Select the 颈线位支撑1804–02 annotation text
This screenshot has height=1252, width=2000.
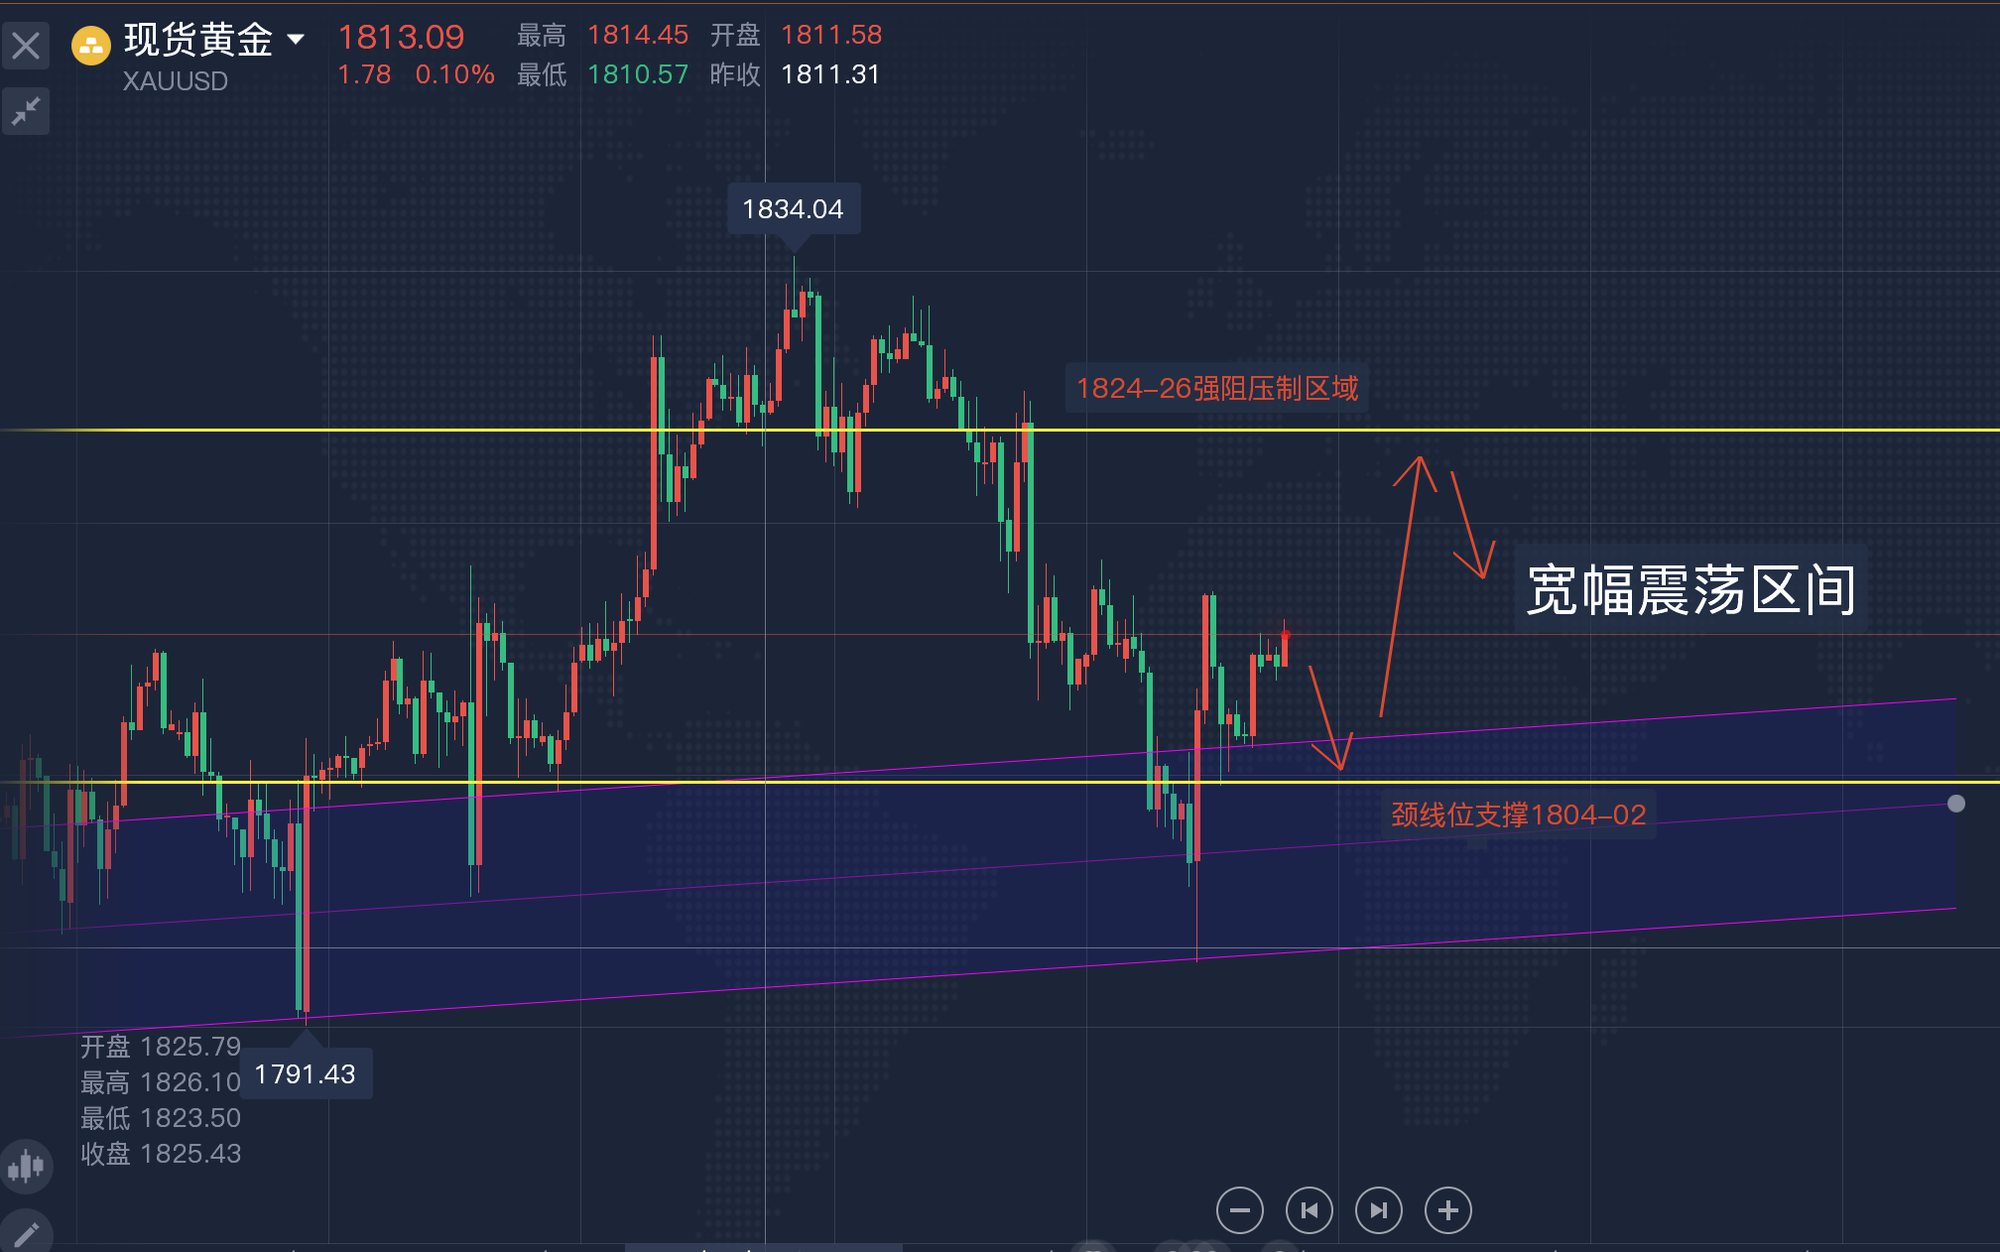[1518, 815]
